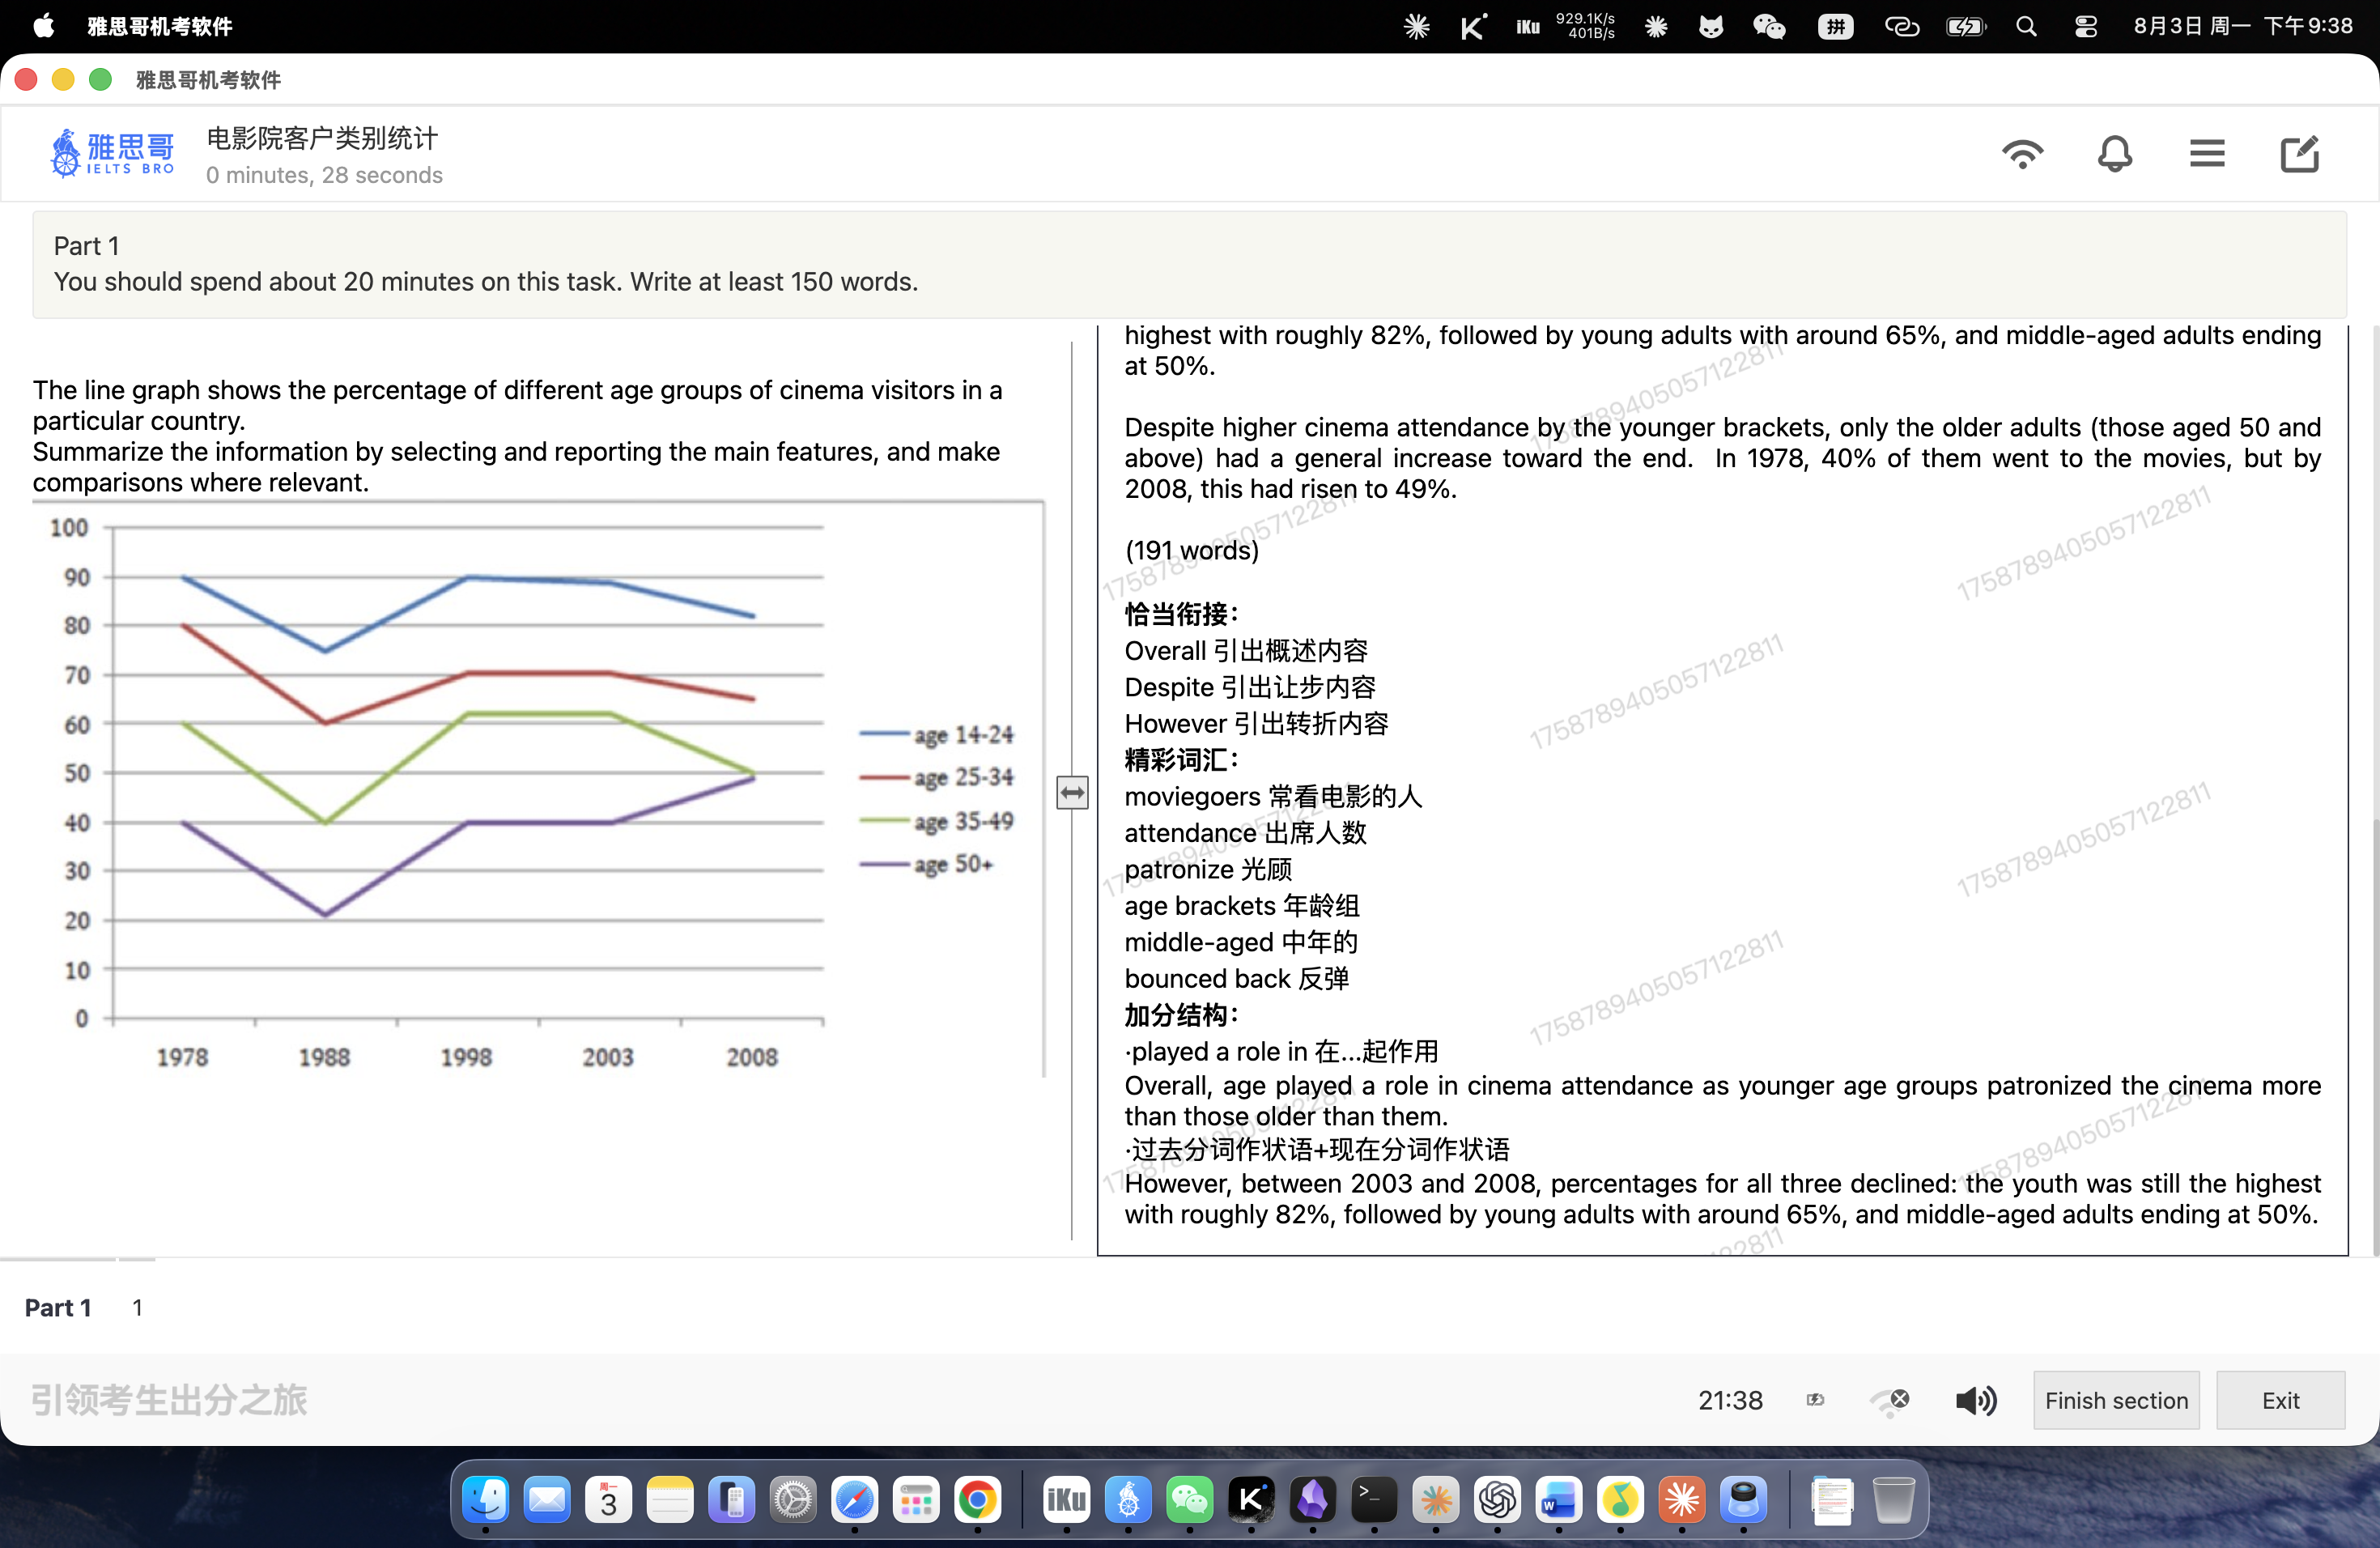Click the Wi-Fi connection status icon
The height and width of the screenshot is (1548, 2380).
[2022, 154]
